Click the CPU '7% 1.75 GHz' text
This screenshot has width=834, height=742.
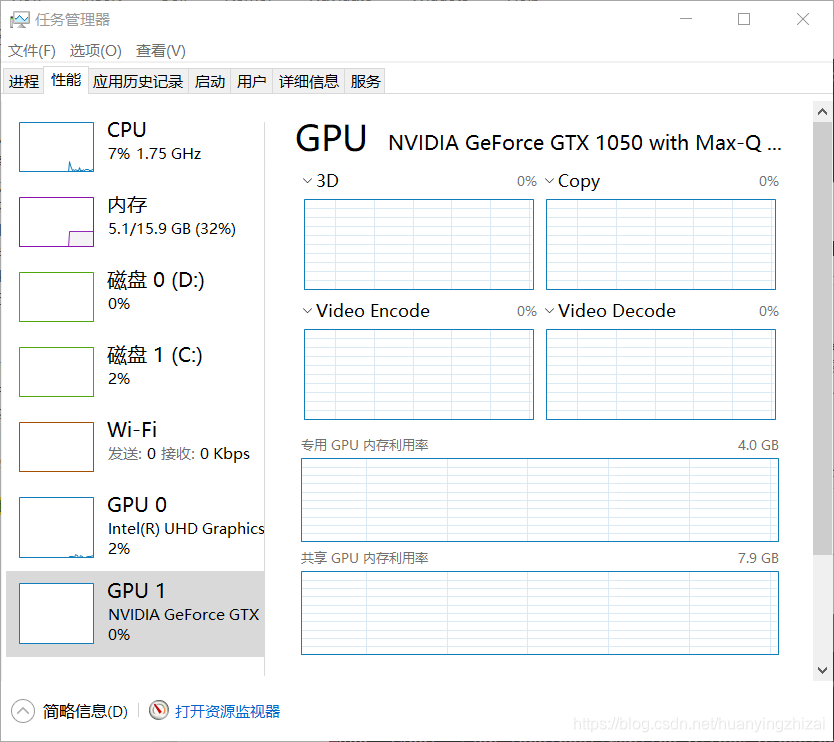coord(154,154)
